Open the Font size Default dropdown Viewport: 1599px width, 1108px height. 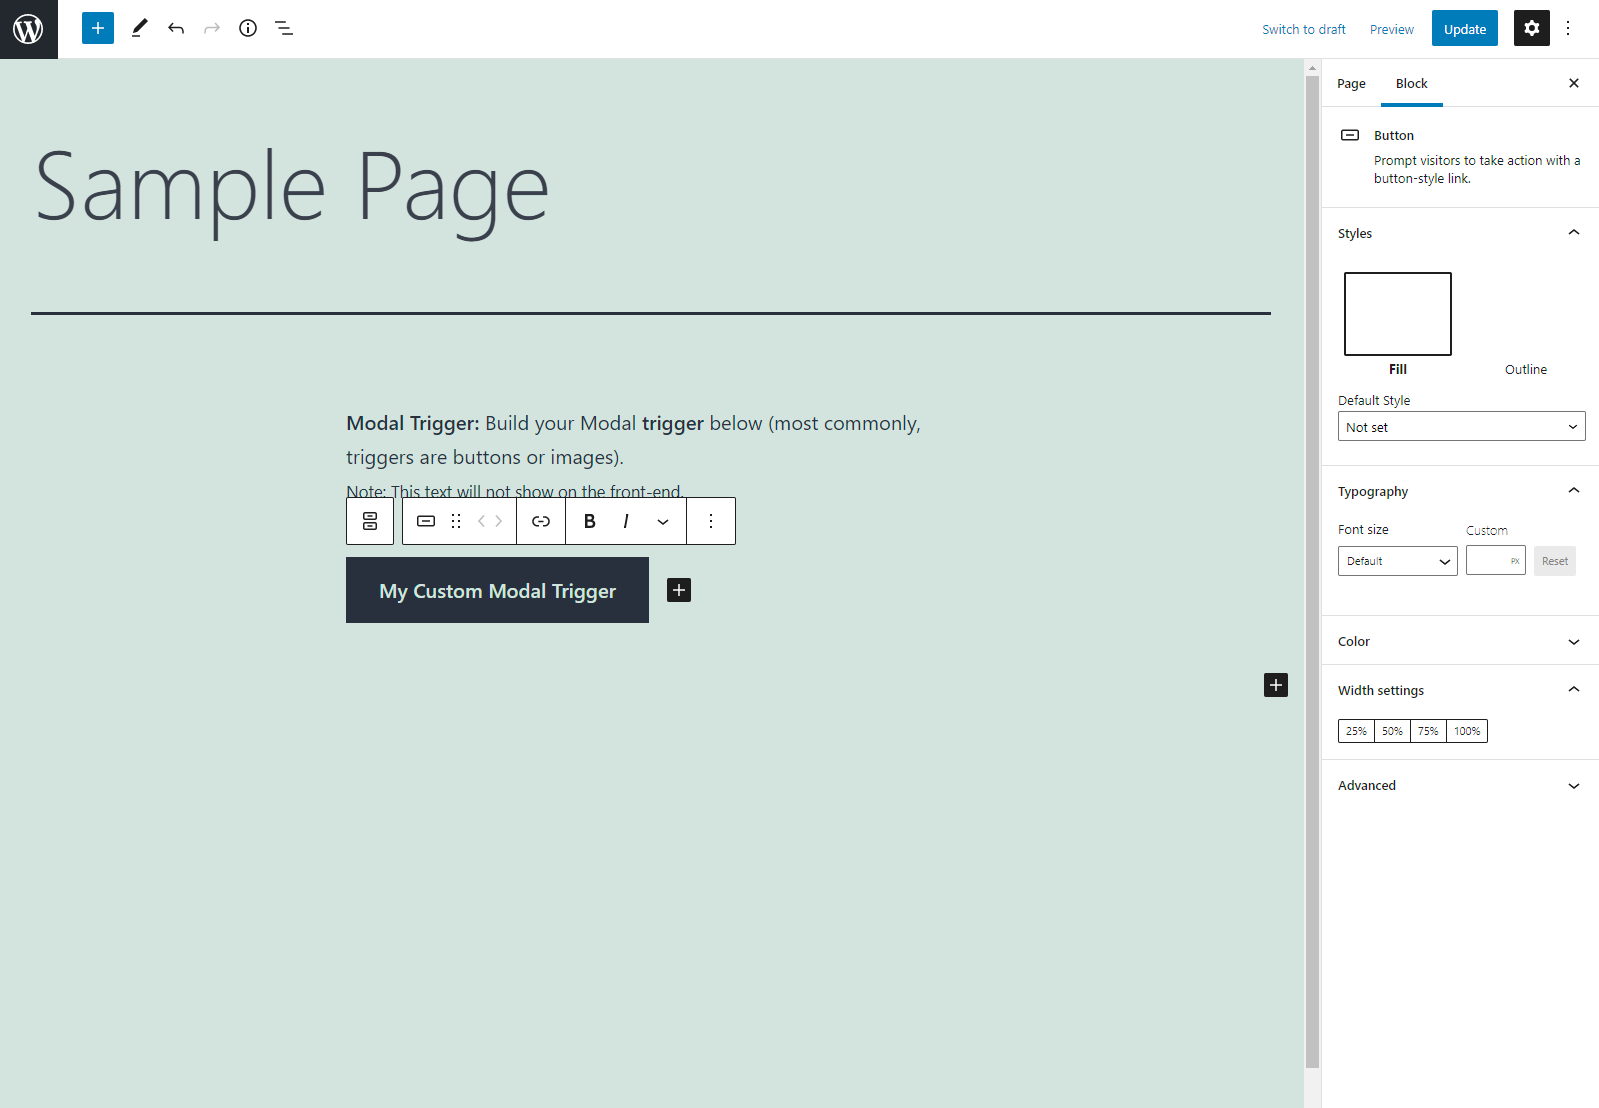(1397, 561)
